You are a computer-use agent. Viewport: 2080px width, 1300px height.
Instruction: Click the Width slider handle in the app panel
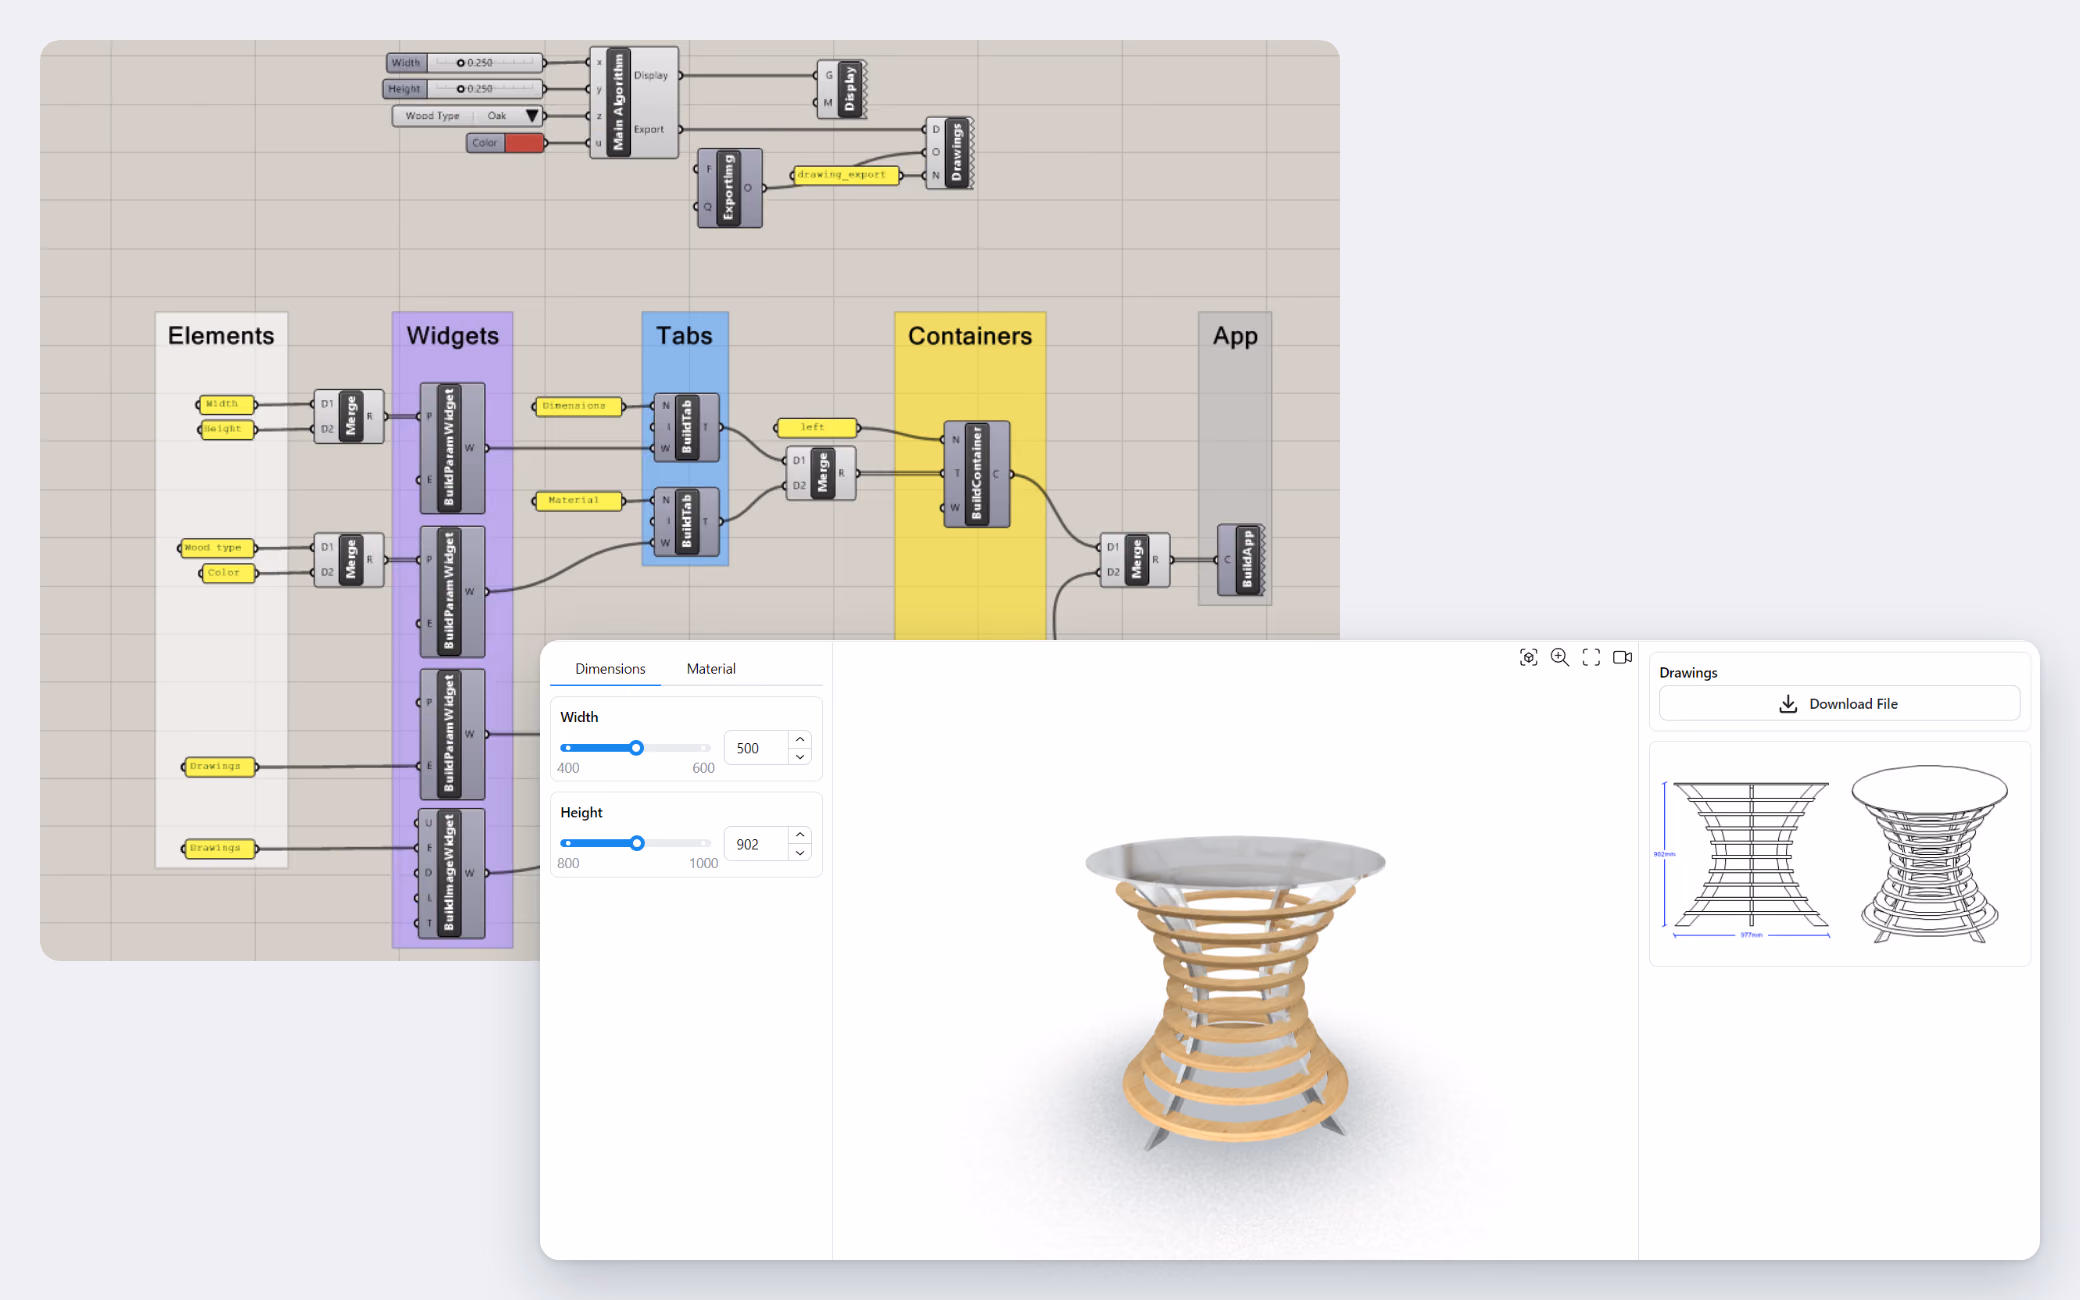click(636, 748)
